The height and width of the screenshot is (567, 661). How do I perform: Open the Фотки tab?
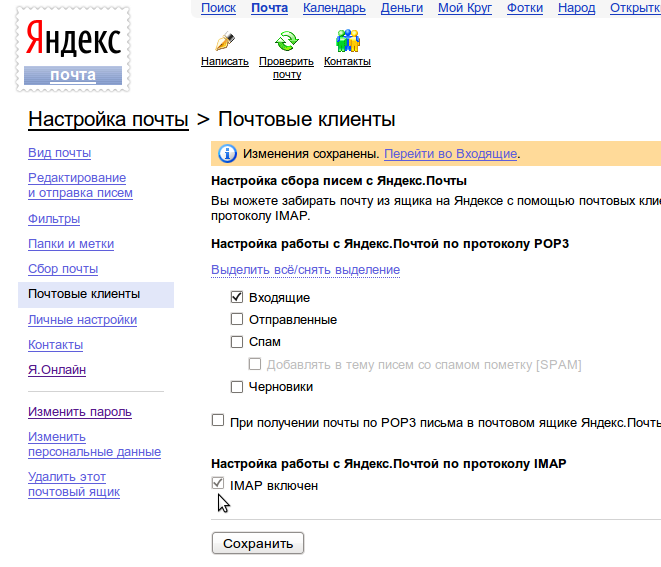(x=525, y=8)
